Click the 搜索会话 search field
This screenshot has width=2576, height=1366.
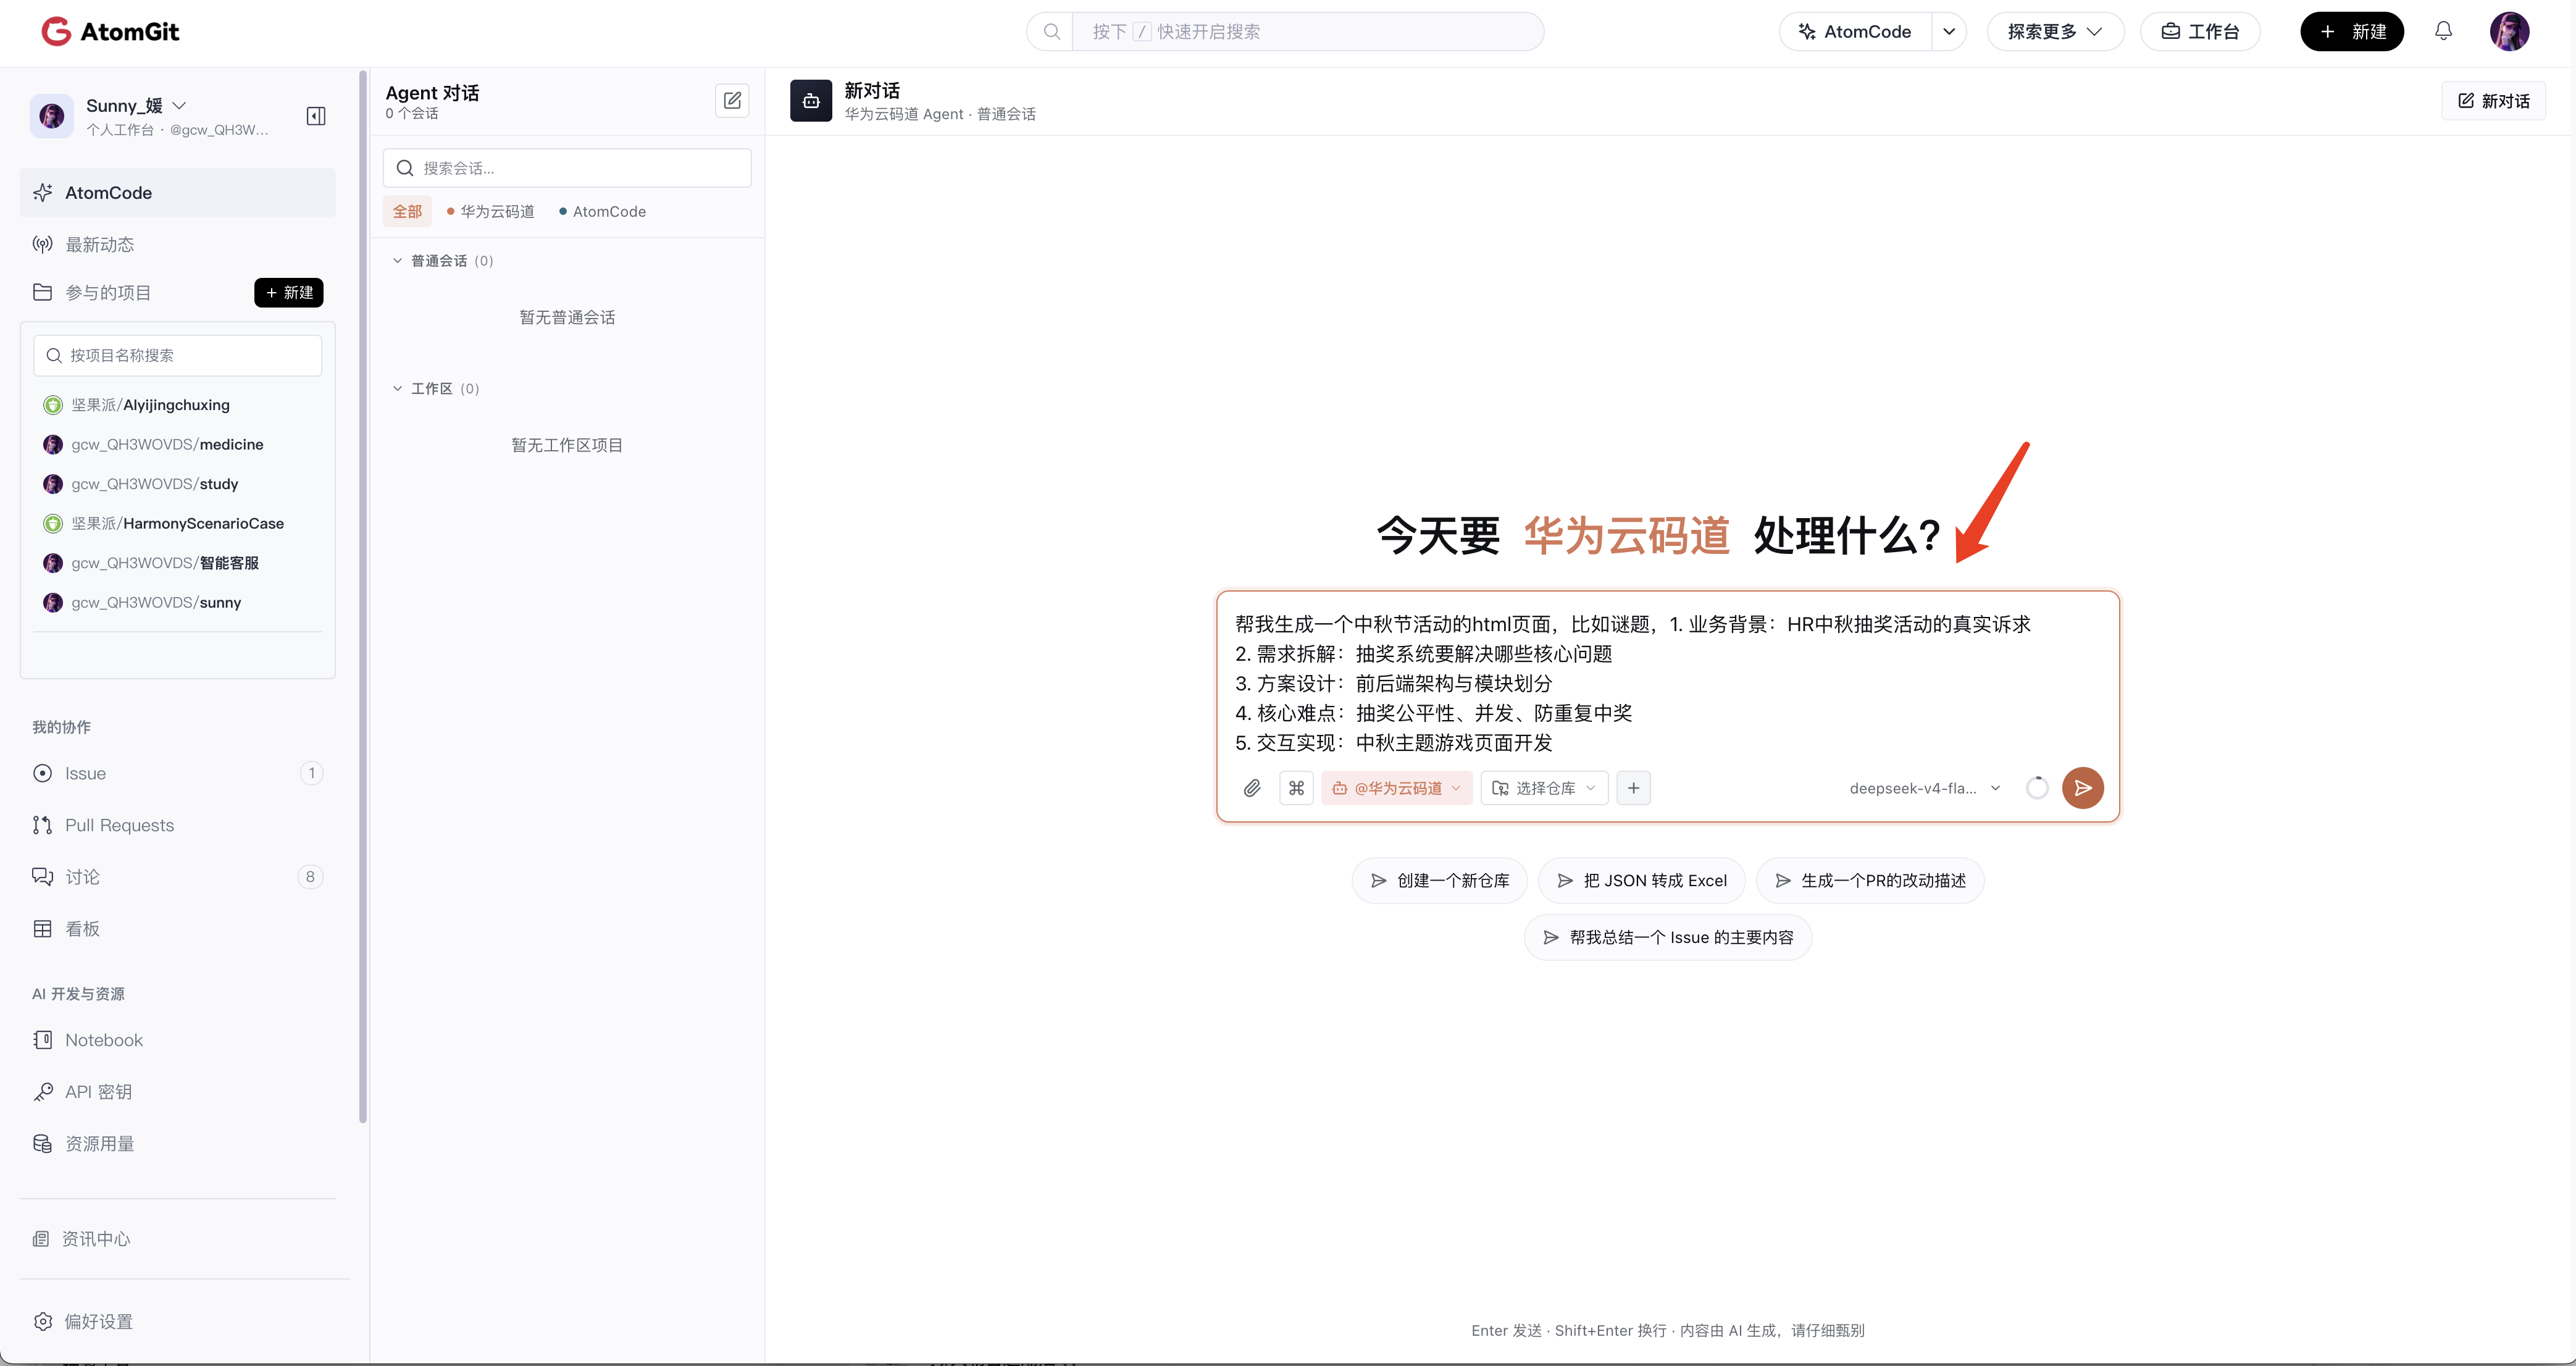[x=567, y=168]
